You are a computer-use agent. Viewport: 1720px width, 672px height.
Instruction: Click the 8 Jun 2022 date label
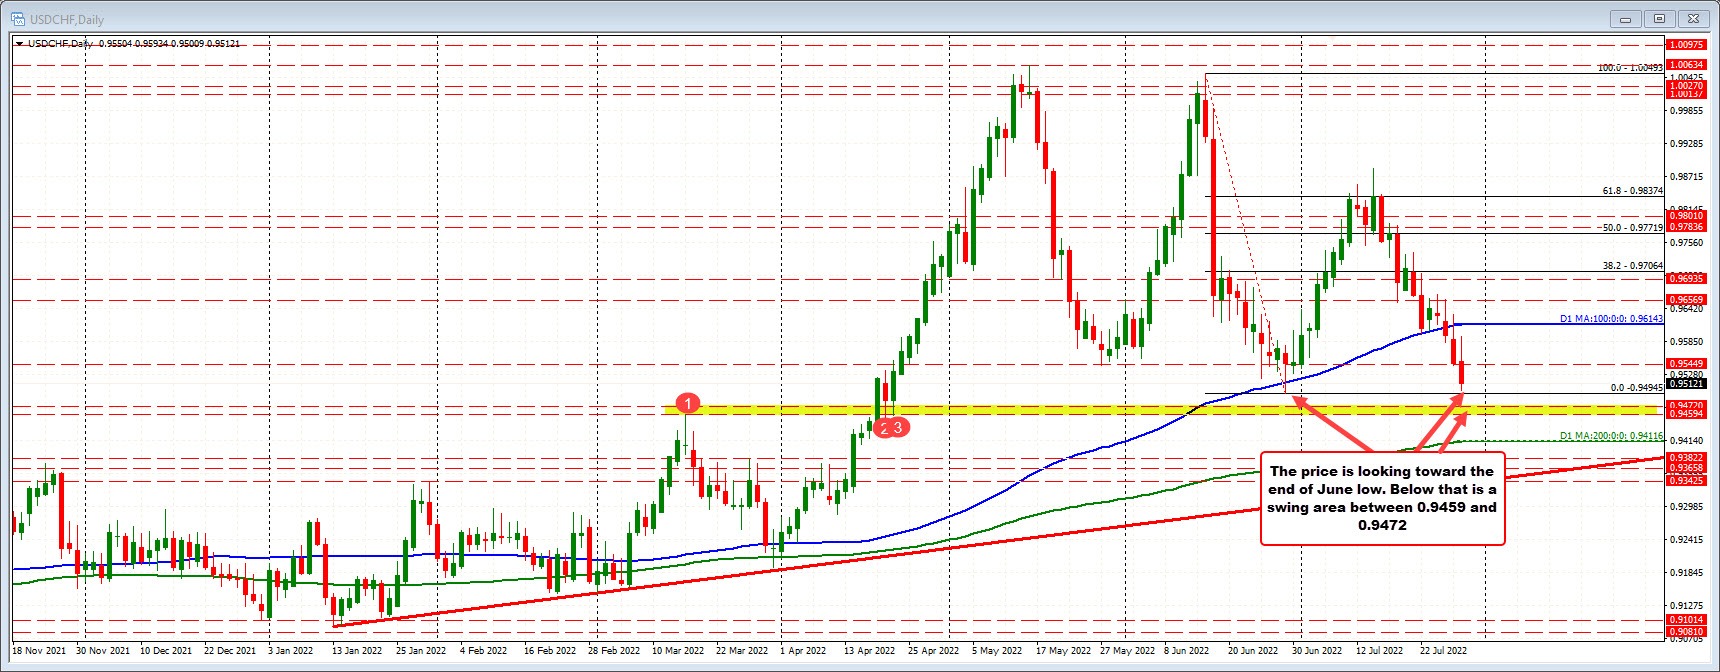pyautogui.click(x=1188, y=650)
